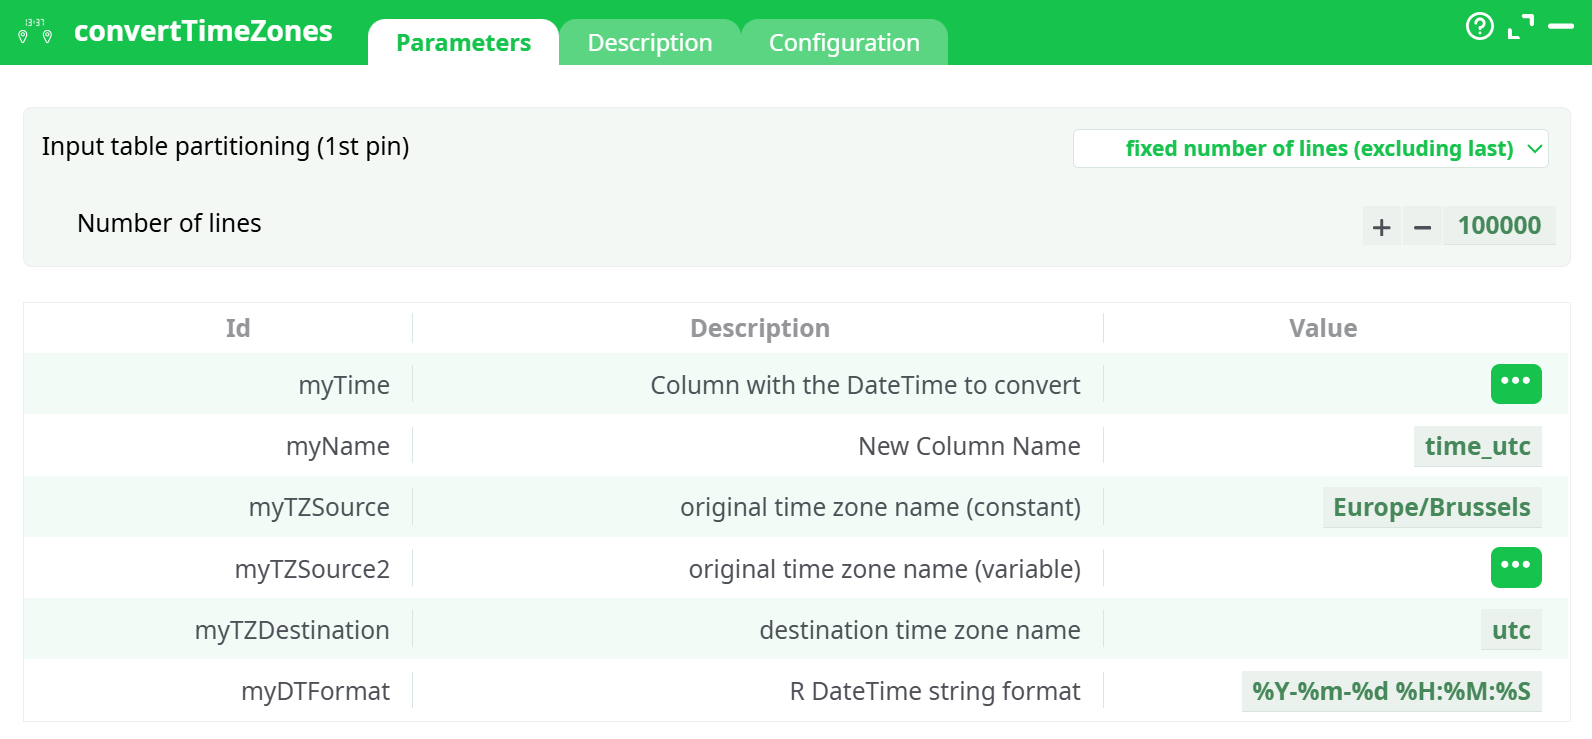Click the Value column header
Viewport: 1592px width, 739px height.
coord(1322,329)
